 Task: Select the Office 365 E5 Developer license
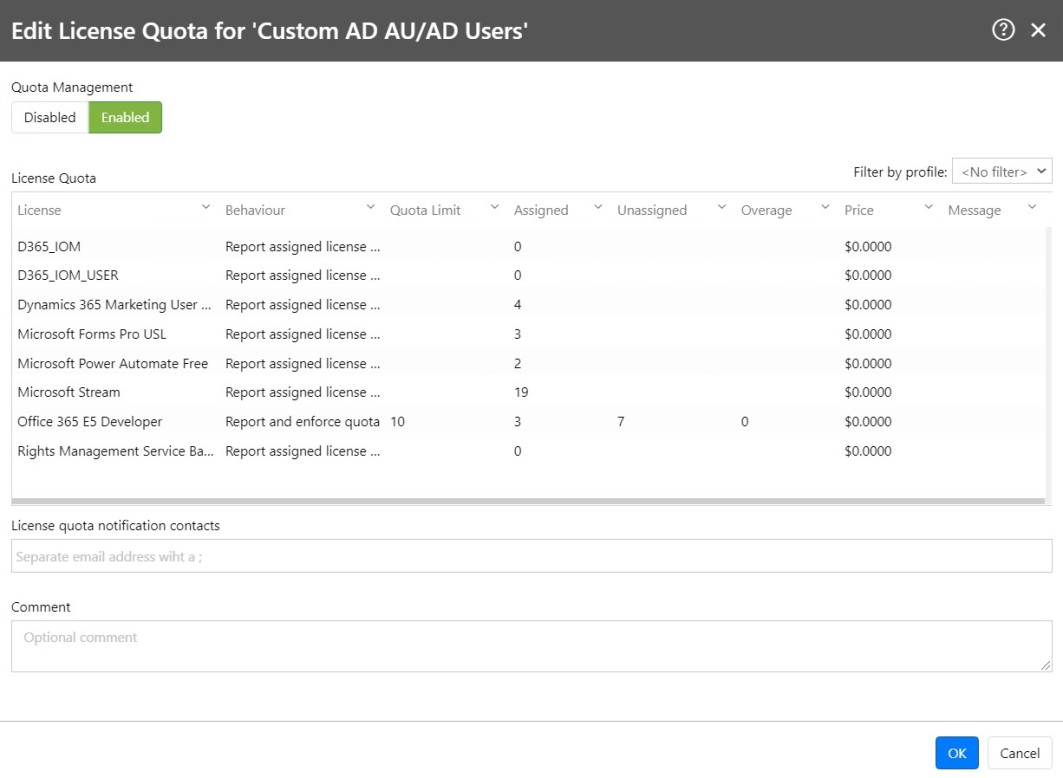[89, 422]
